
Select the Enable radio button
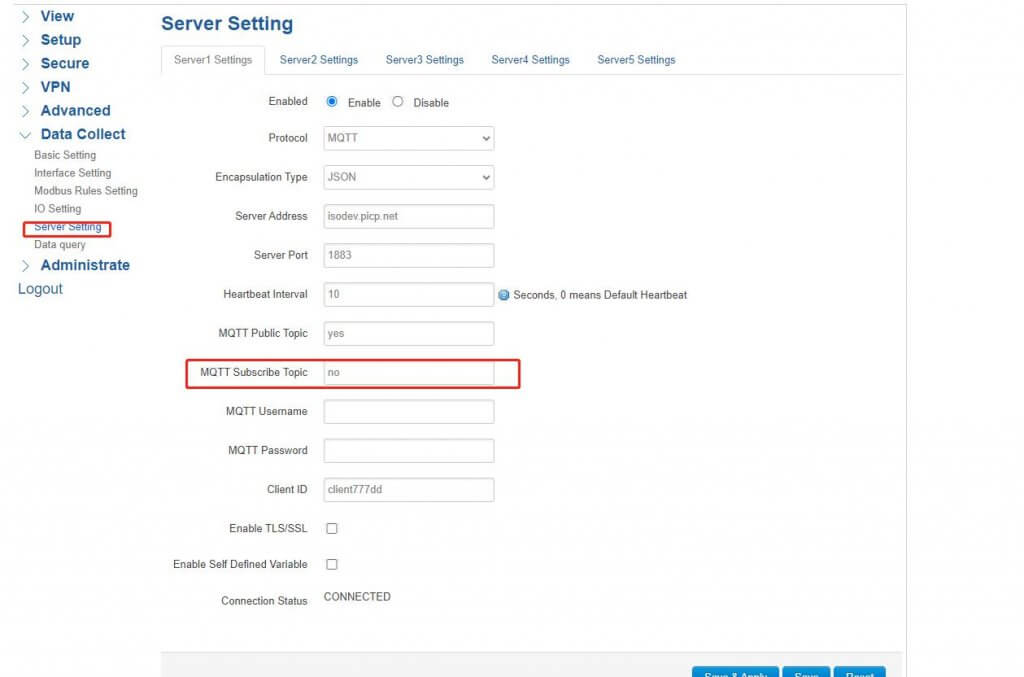click(x=331, y=102)
